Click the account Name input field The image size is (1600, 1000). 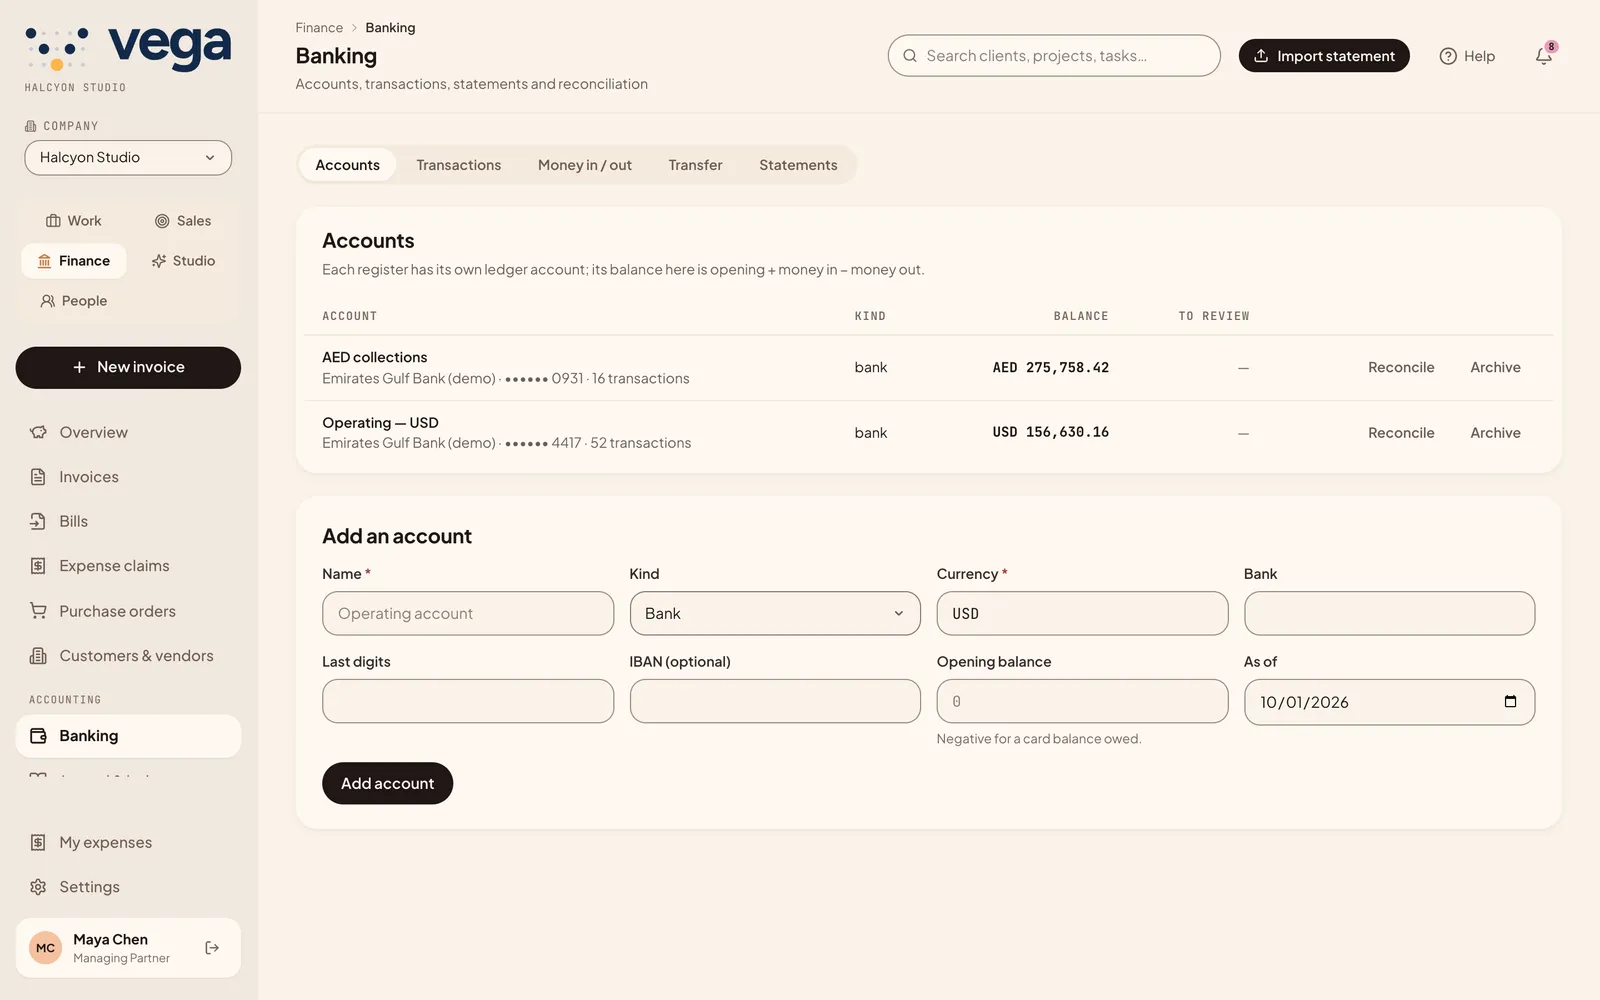pyautogui.click(x=468, y=613)
